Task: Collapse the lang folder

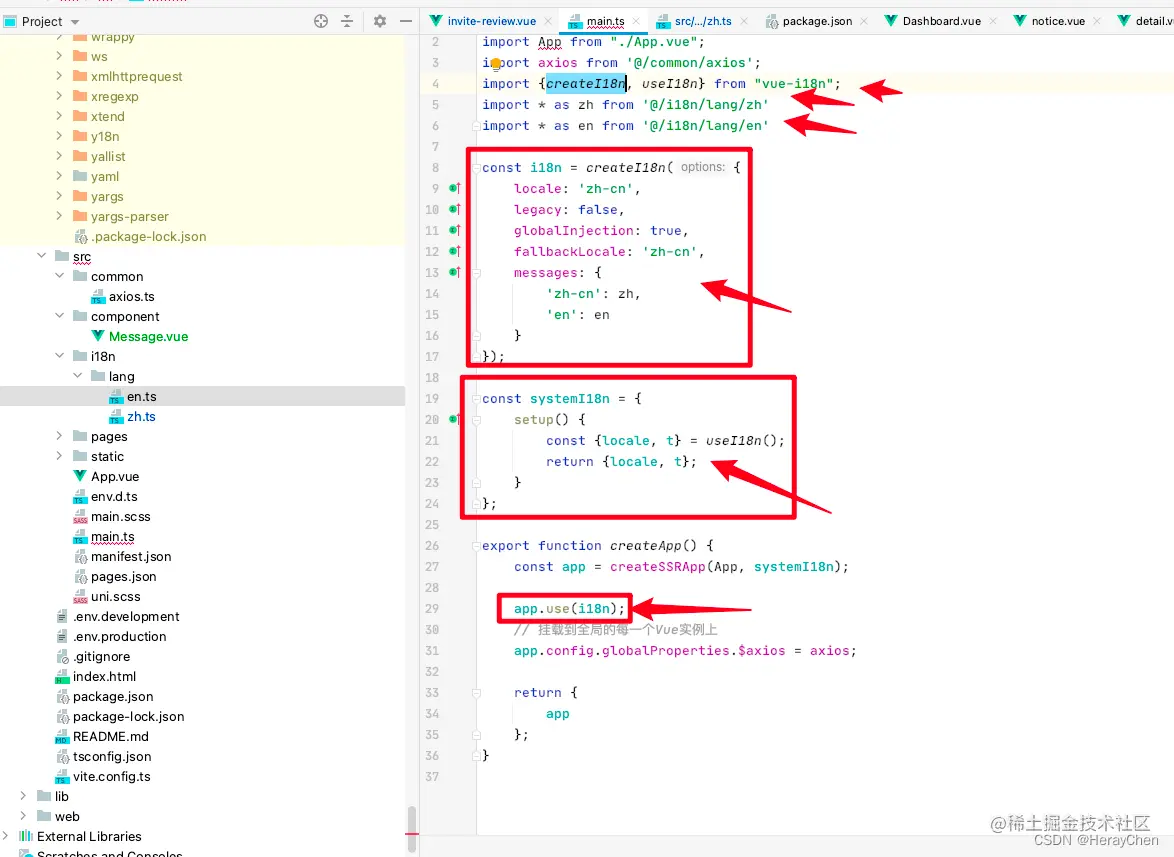Action: point(77,376)
